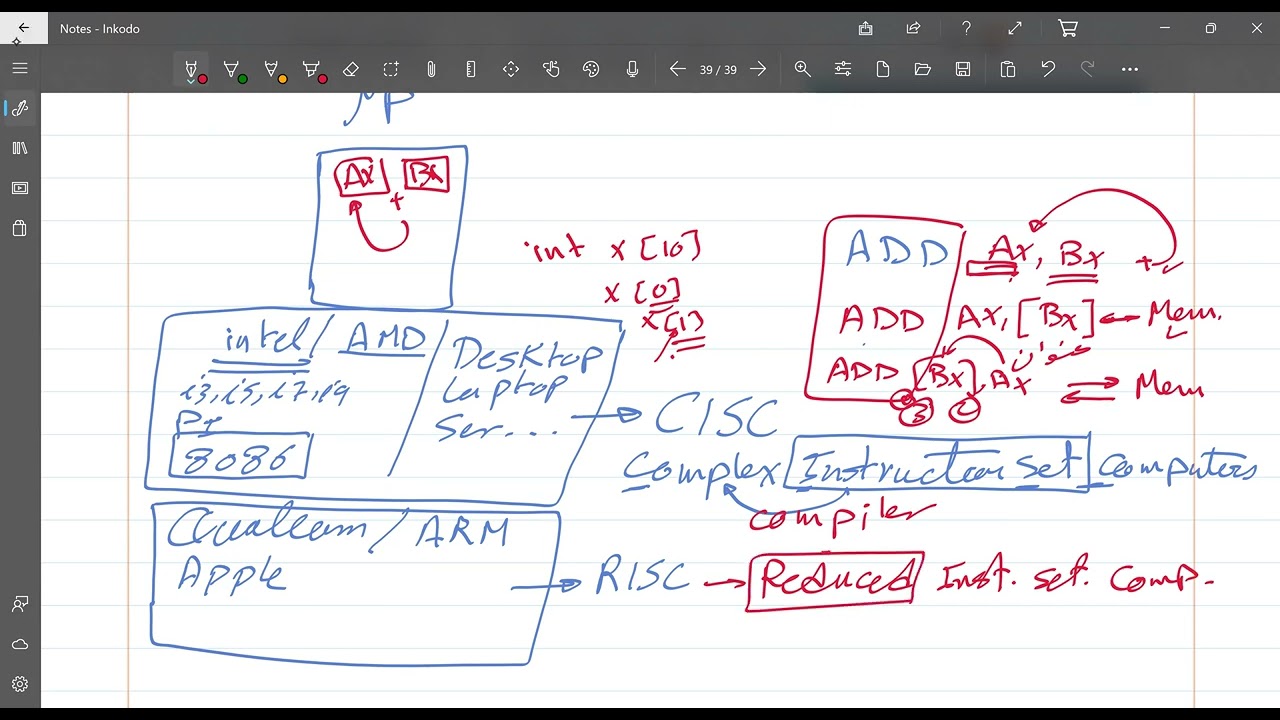Open the color palette
The height and width of the screenshot is (720, 1280).
tap(591, 69)
